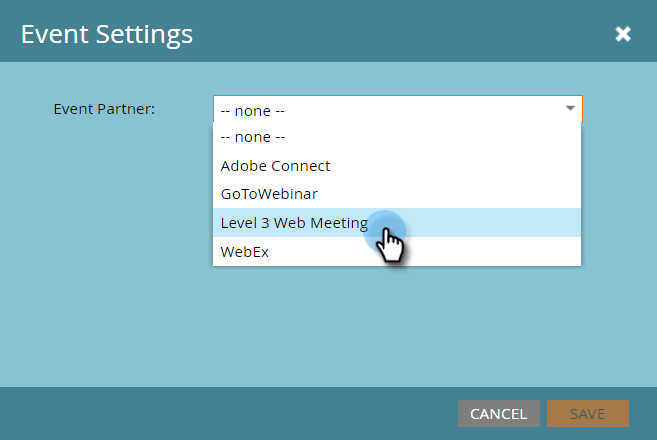Click empty dialog body below the WebEx option

(x=397, y=327)
